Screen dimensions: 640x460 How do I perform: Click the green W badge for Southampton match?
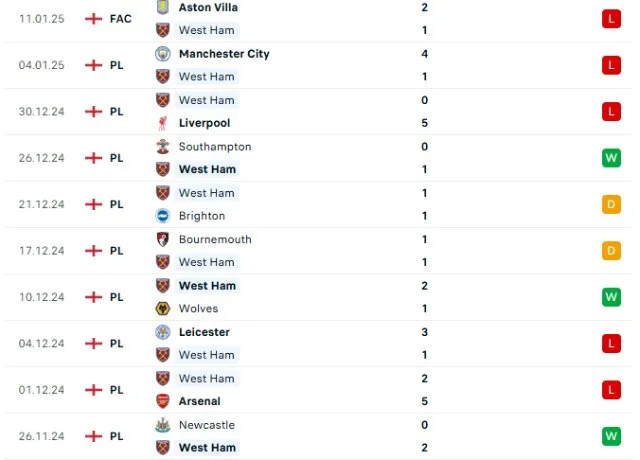pyautogui.click(x=611, y=158)
